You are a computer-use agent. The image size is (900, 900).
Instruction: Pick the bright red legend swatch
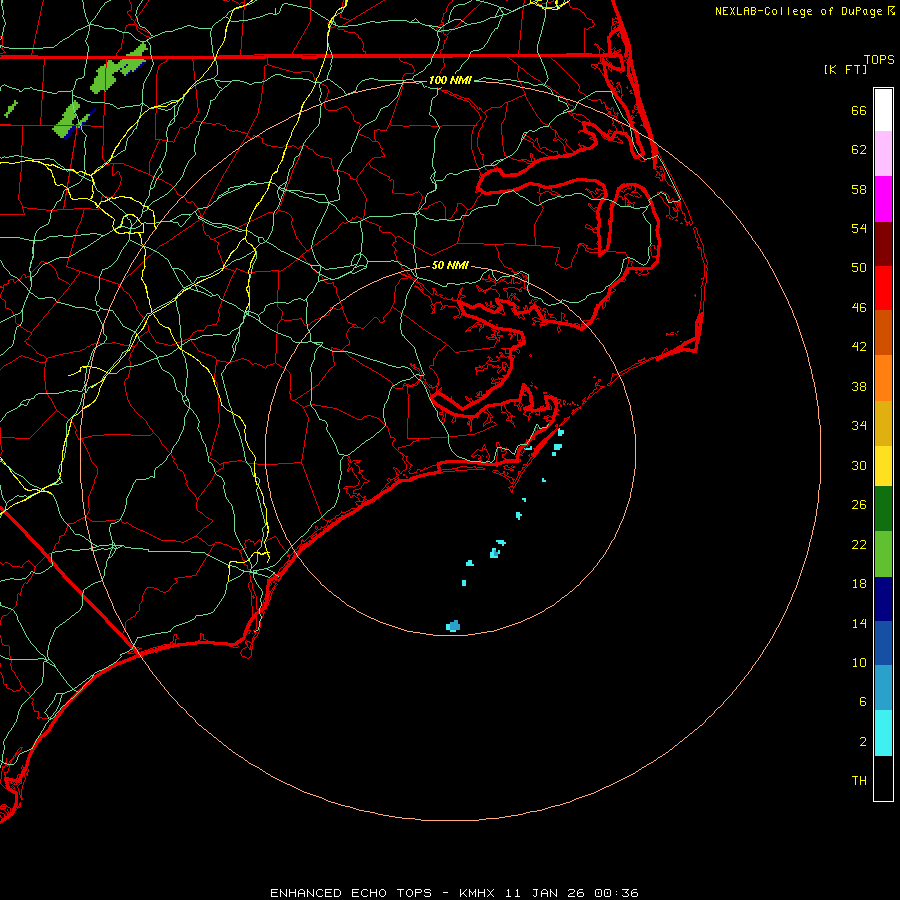[x=883, y=288]
